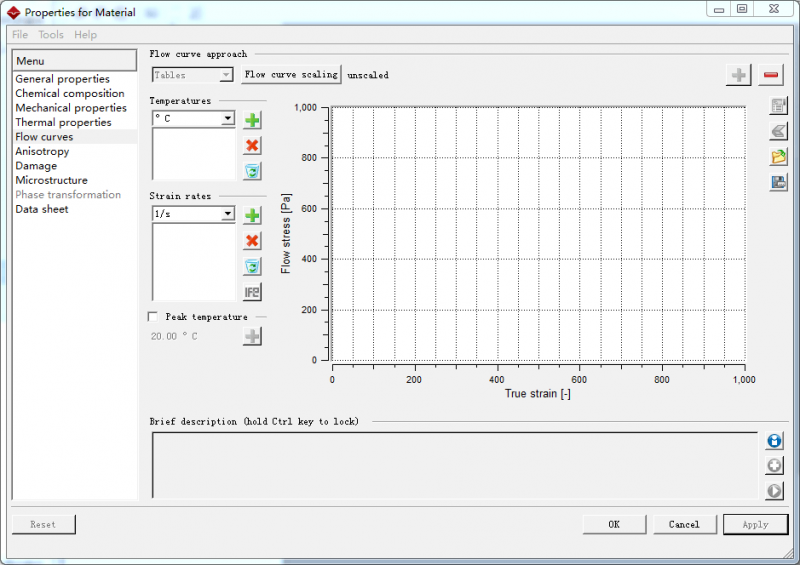Click the Cancel button
Viewport: 800px width, 565px height.
coord(685,525)
